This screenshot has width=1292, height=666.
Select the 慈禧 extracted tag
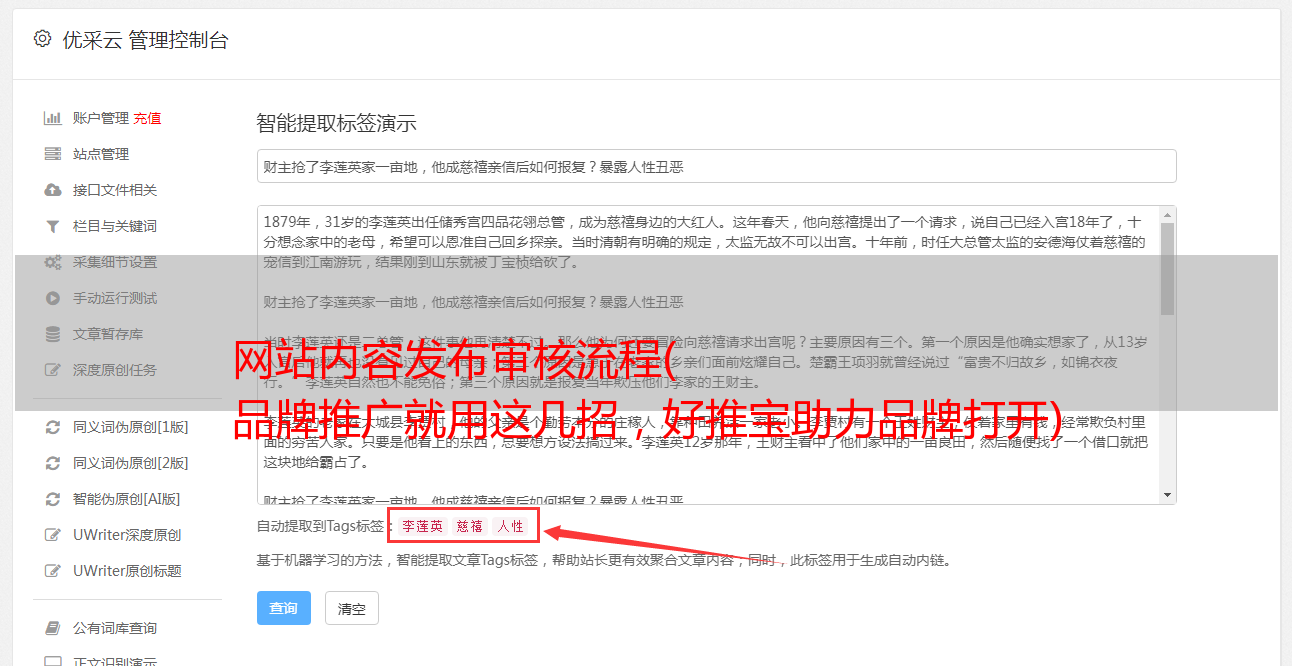(470, 526)
